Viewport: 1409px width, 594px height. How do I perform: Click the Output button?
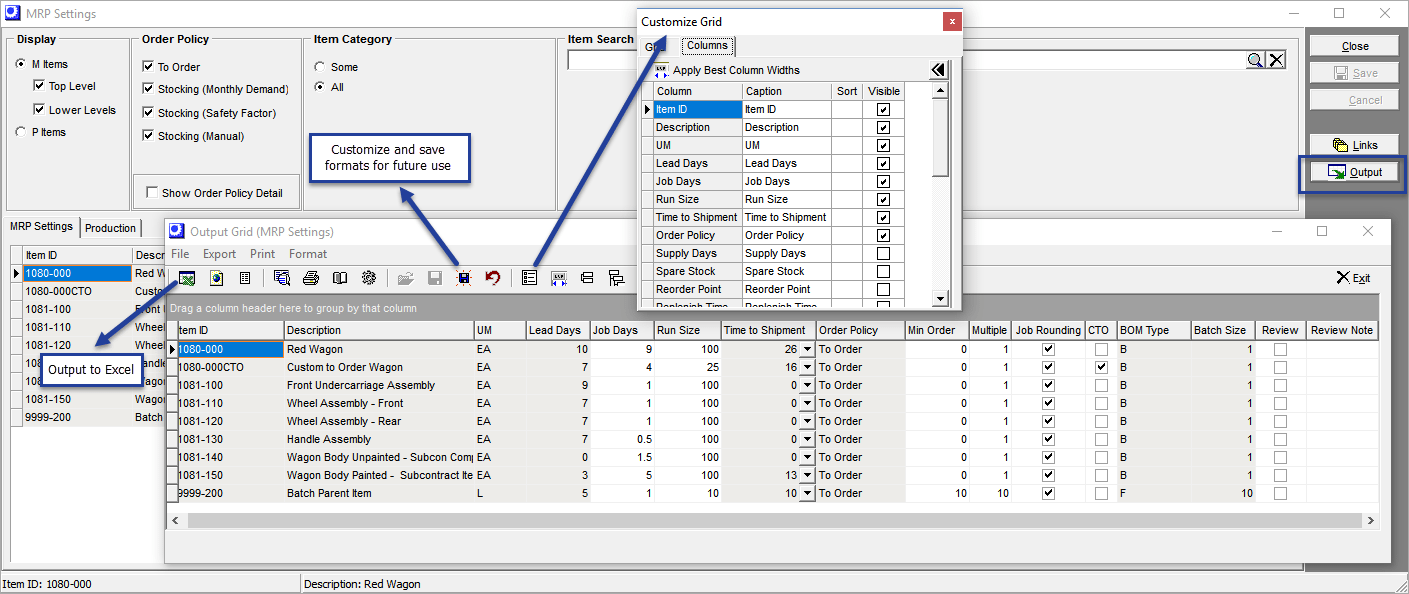(x=1353, y=171)
